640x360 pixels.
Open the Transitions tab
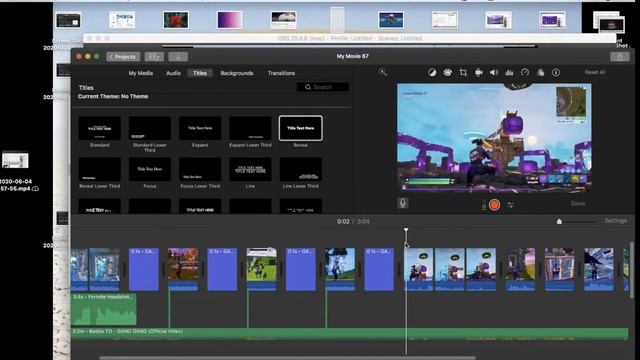tap(281, 73)
